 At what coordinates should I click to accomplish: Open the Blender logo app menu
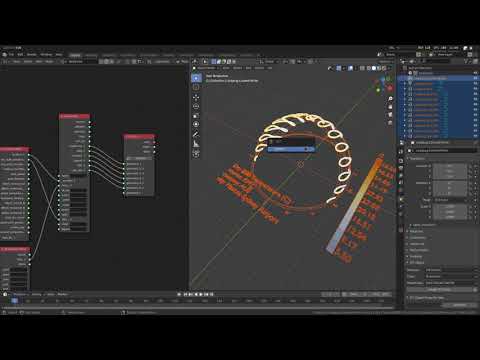[5, 55]
